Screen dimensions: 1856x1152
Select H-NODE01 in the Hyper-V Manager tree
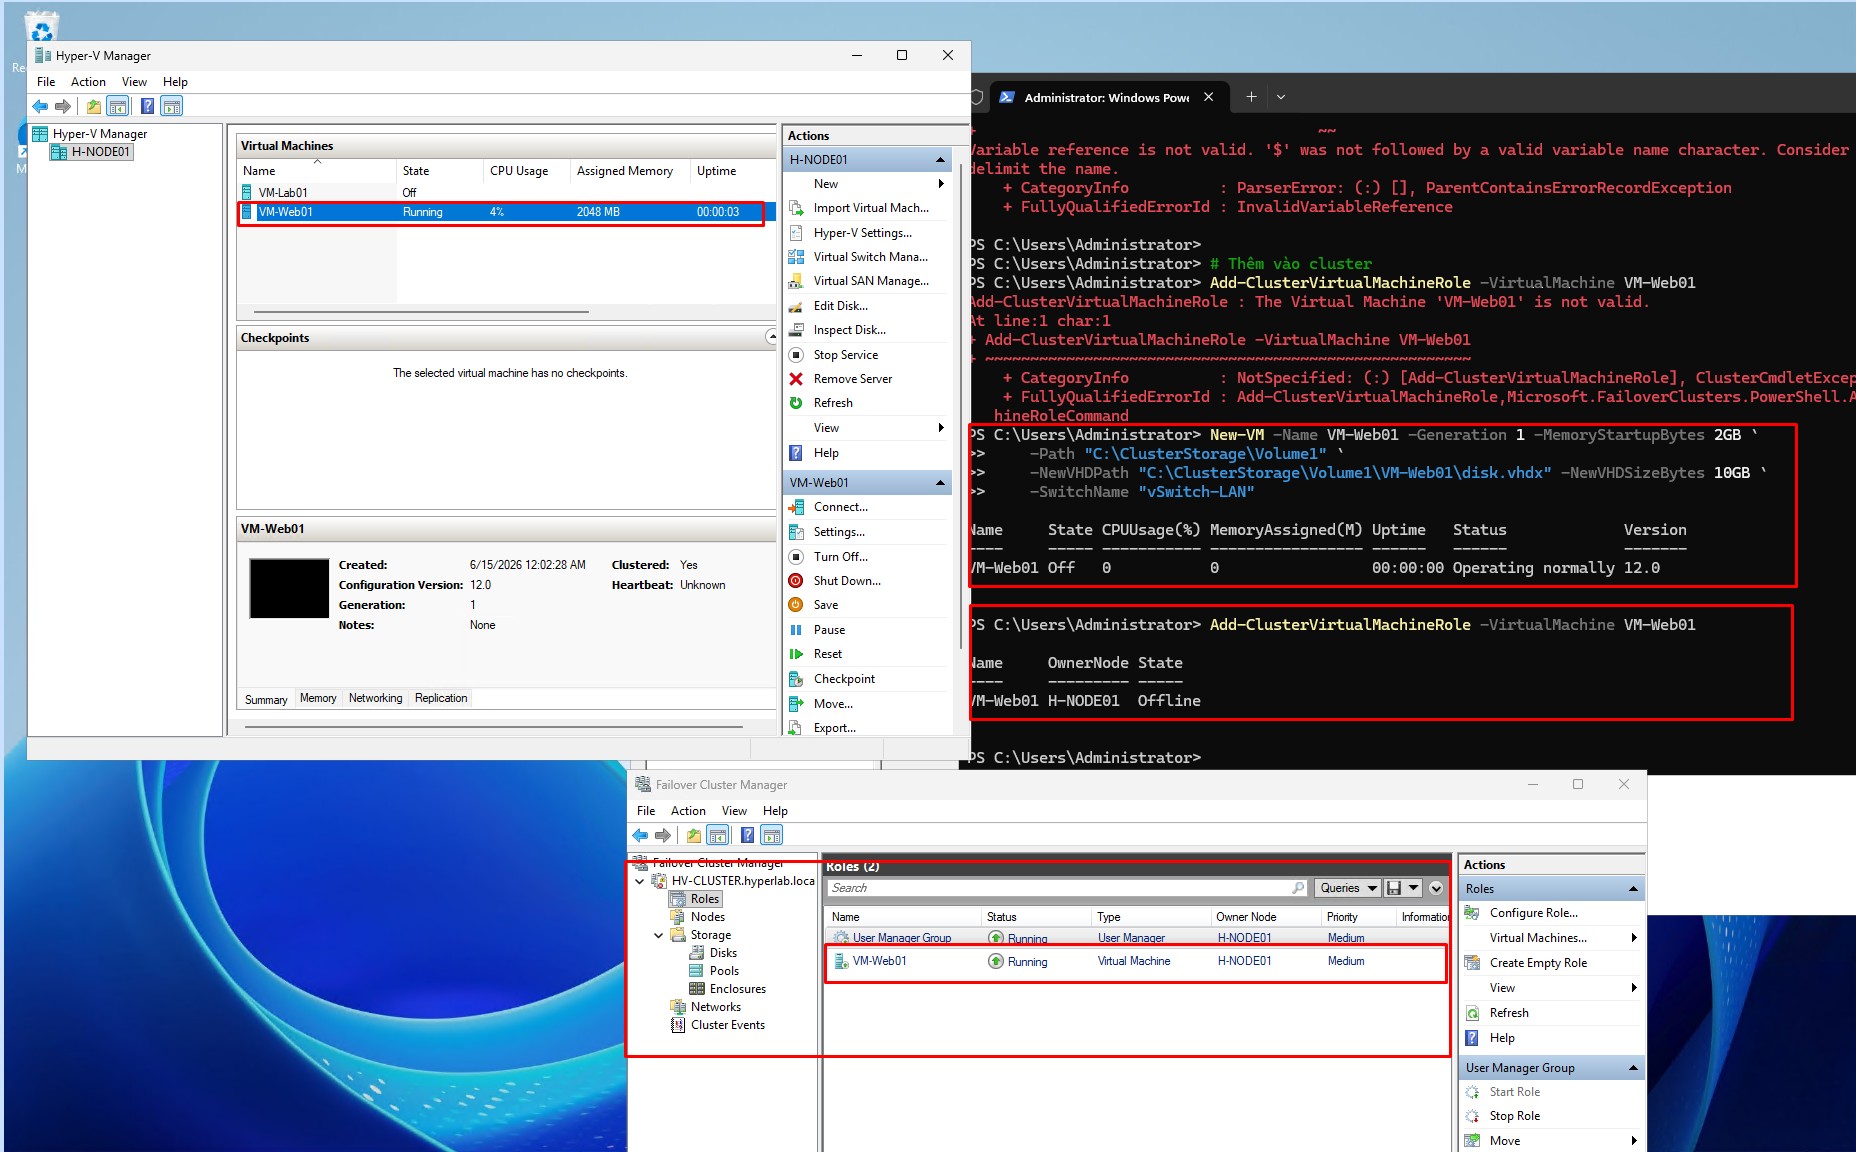pyautogui.click(x=91, y=152)
